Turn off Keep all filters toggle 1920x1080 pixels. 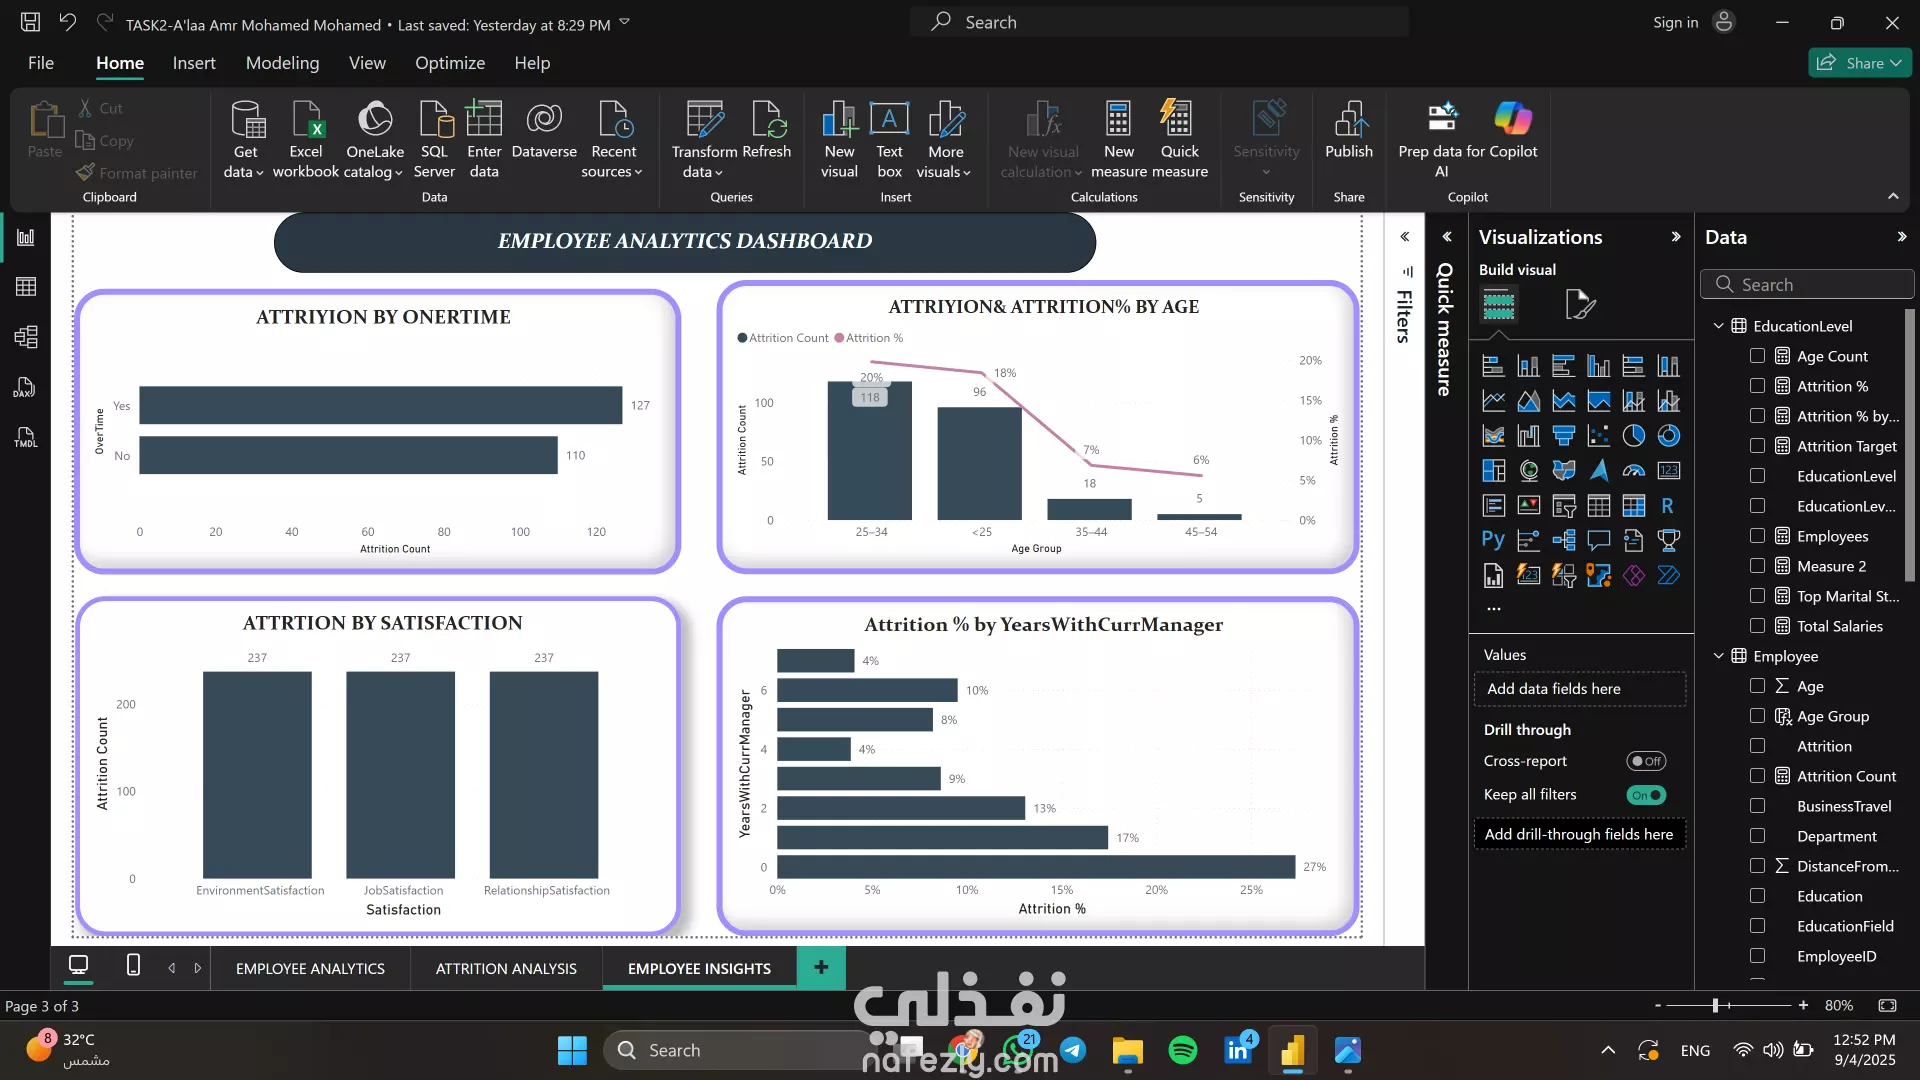[x=1645, y=795]
